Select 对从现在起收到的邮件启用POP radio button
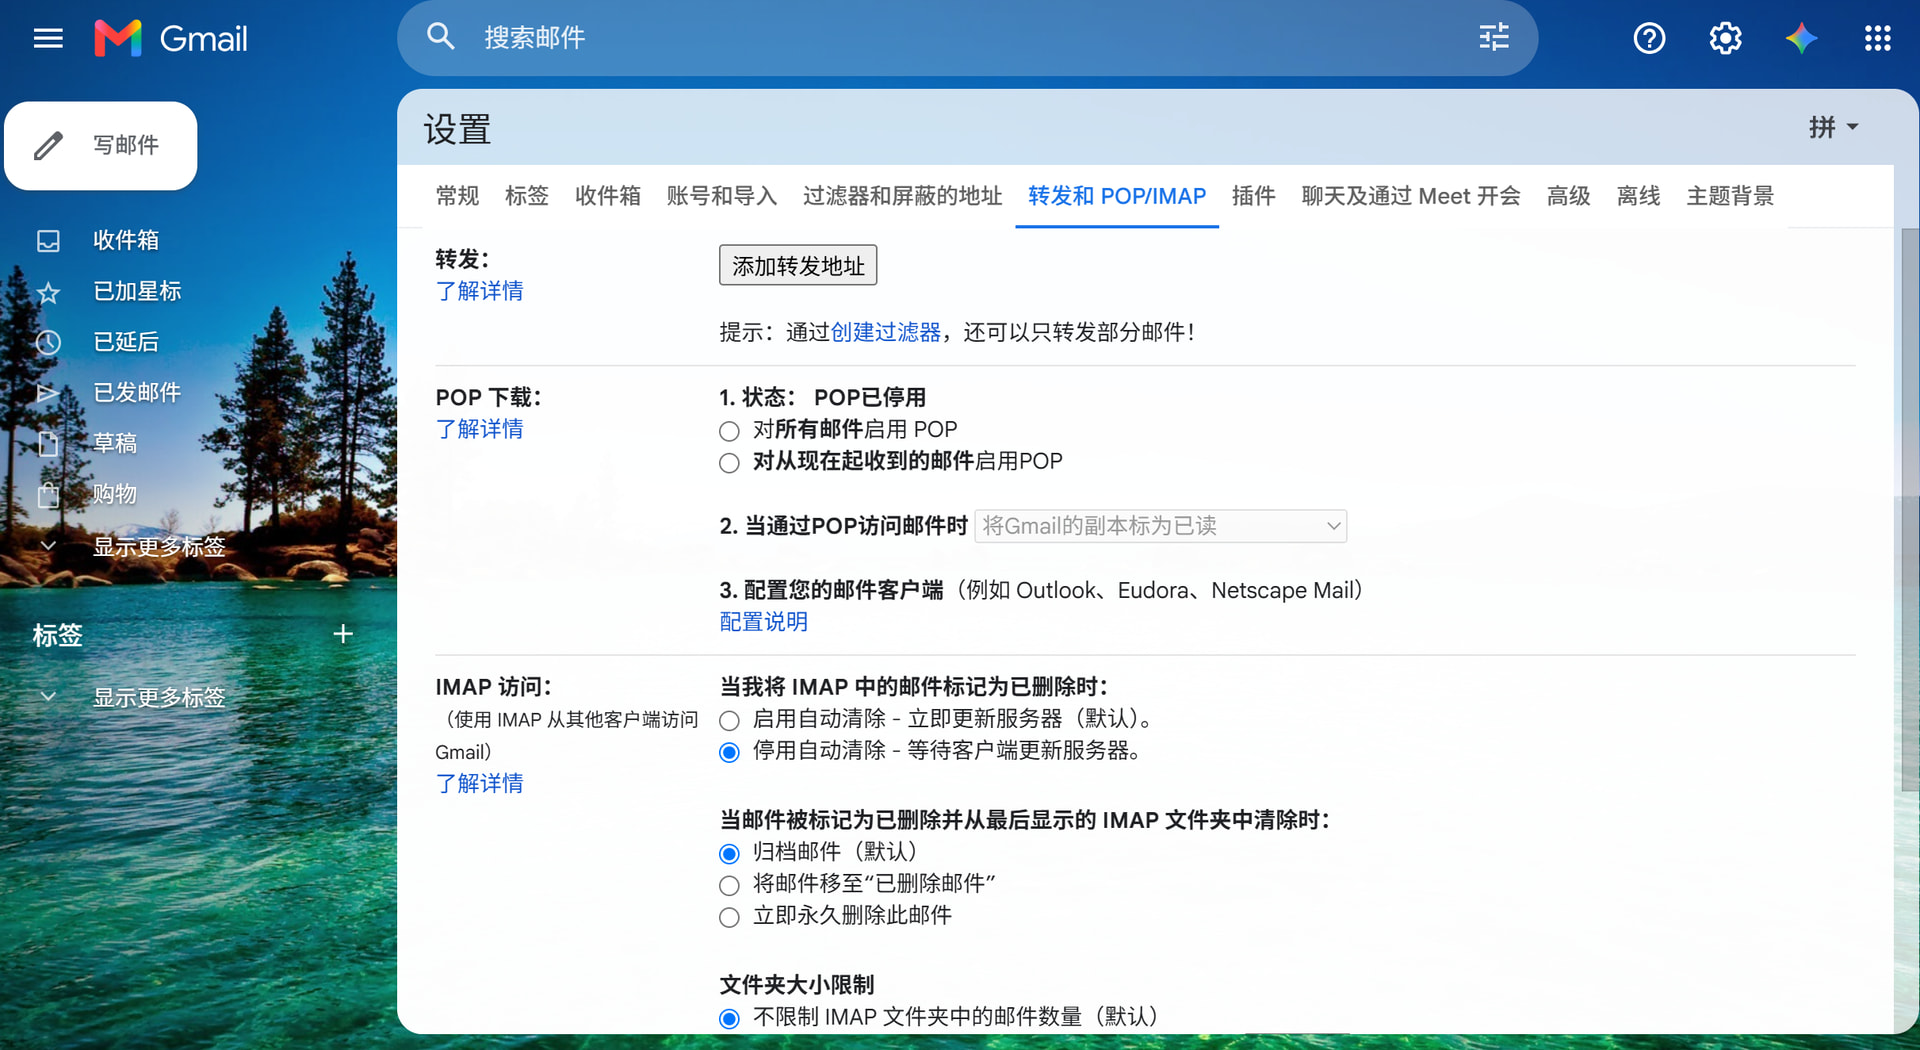 click(x=729, y=463)
